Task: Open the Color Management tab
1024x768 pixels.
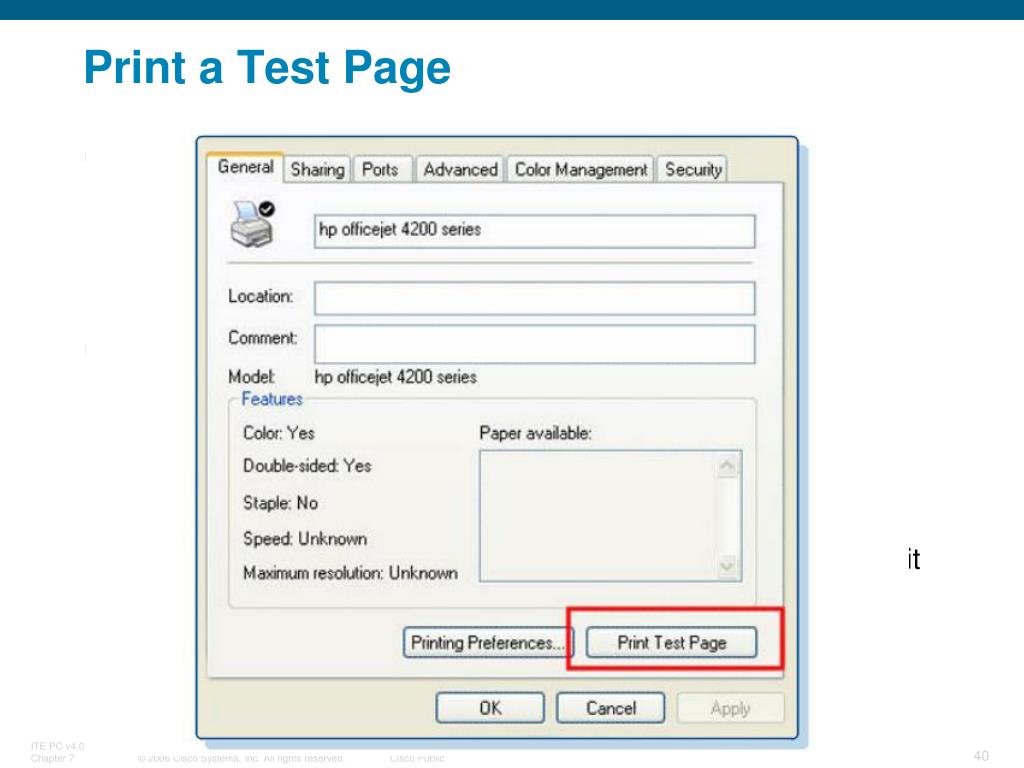Action: click(x=581, y=170)
